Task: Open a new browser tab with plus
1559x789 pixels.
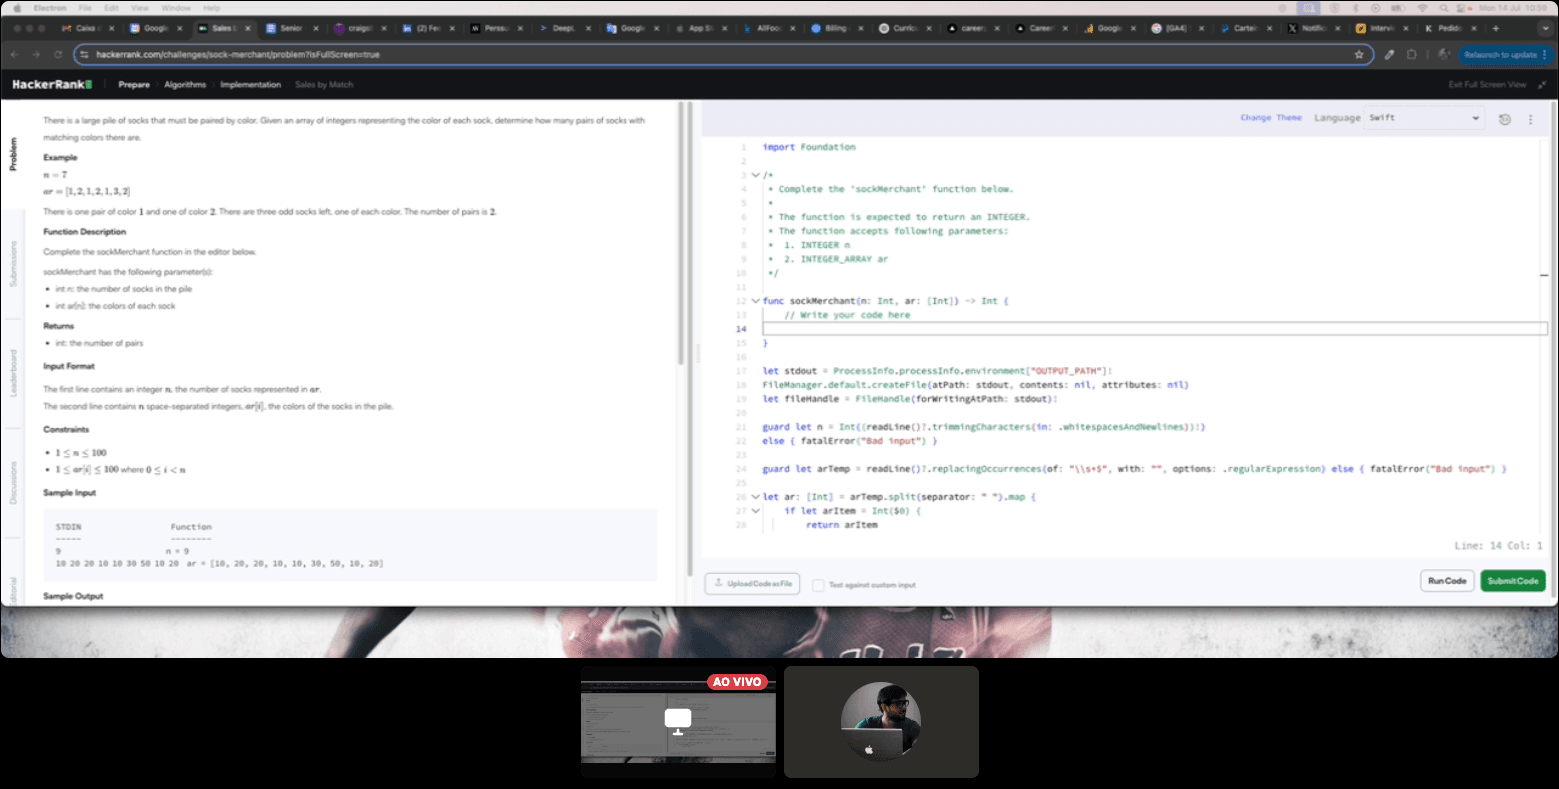Action: 1496,29
